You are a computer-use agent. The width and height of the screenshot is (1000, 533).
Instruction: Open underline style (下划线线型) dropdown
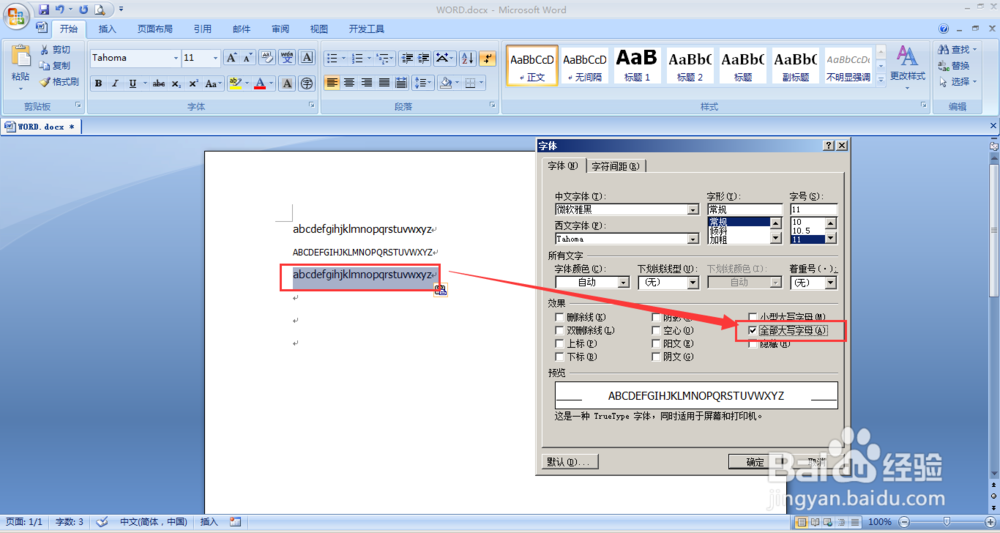click(693, 282)
